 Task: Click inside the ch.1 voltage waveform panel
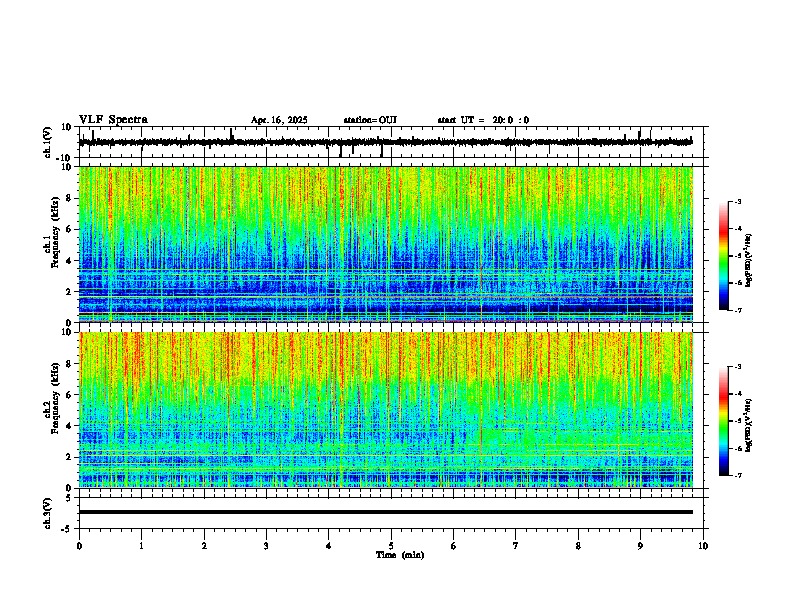coord(393,142)
